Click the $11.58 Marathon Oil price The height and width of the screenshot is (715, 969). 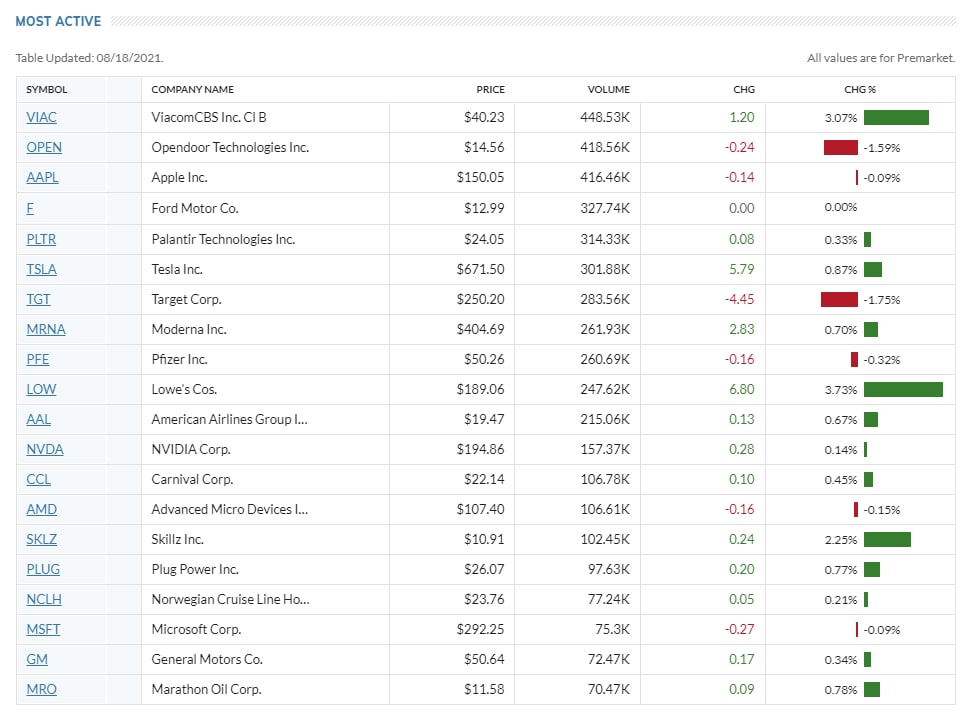pyautogui.click(x=484, y=689)
